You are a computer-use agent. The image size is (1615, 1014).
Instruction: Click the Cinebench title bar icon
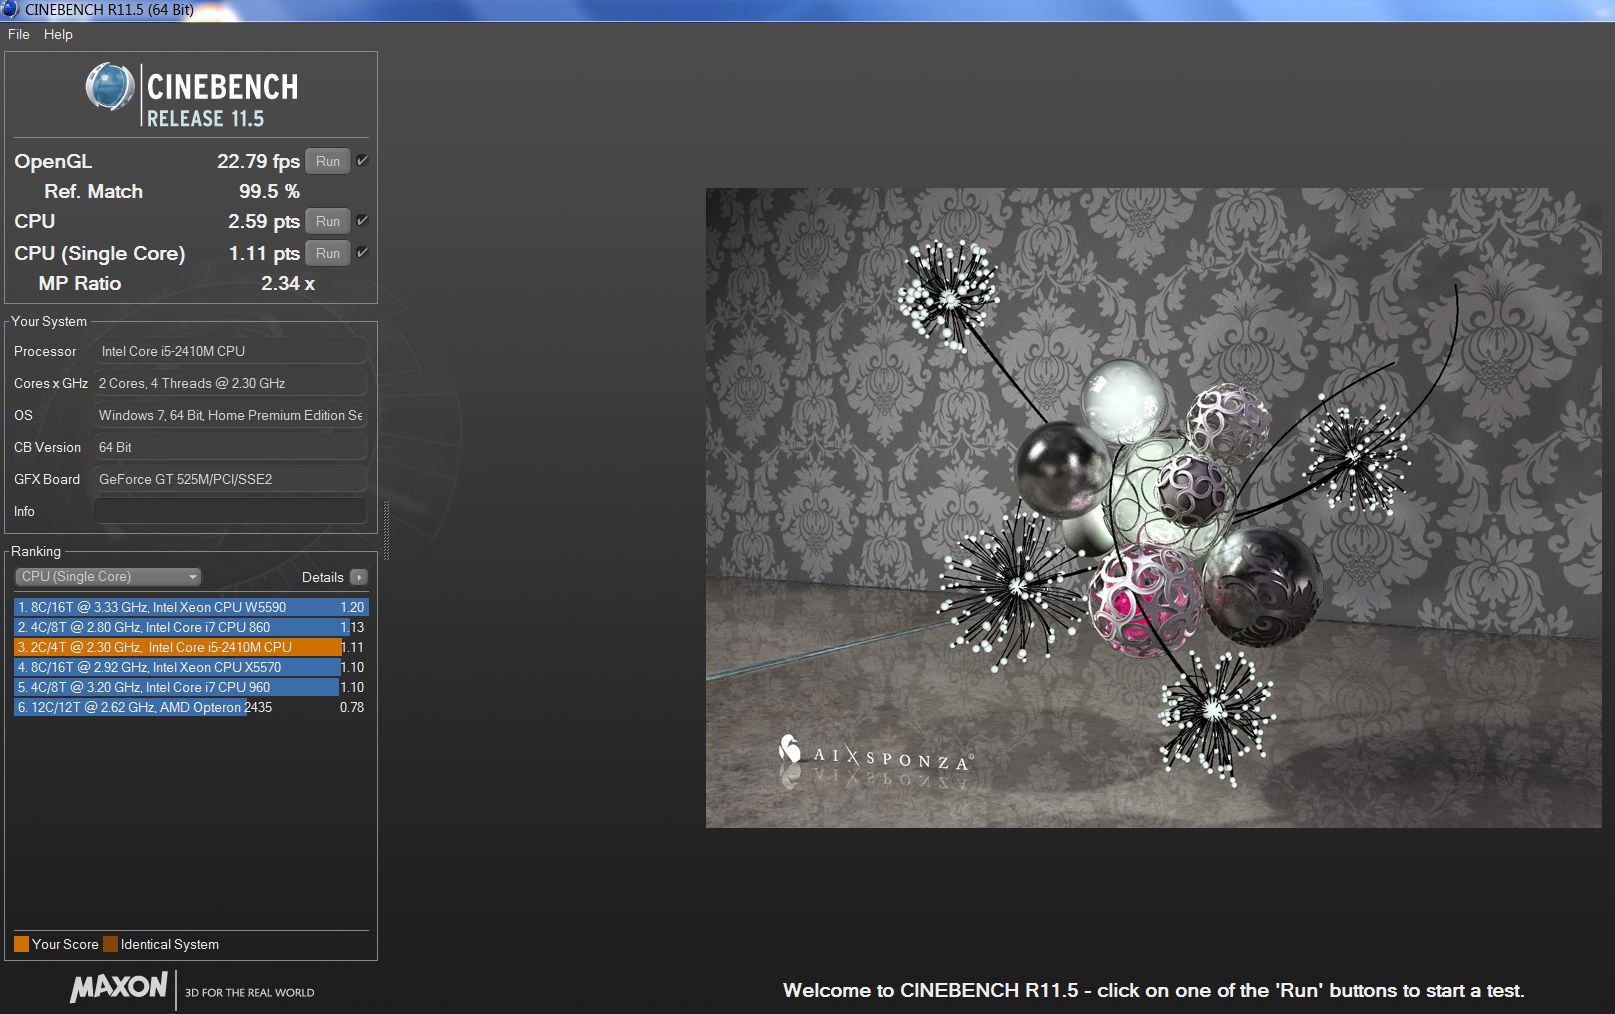click(10, 10)
